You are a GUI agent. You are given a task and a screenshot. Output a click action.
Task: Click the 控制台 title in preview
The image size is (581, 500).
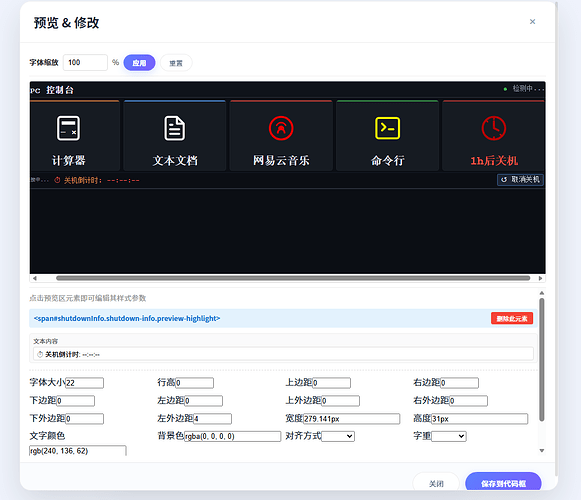point(60,90)
